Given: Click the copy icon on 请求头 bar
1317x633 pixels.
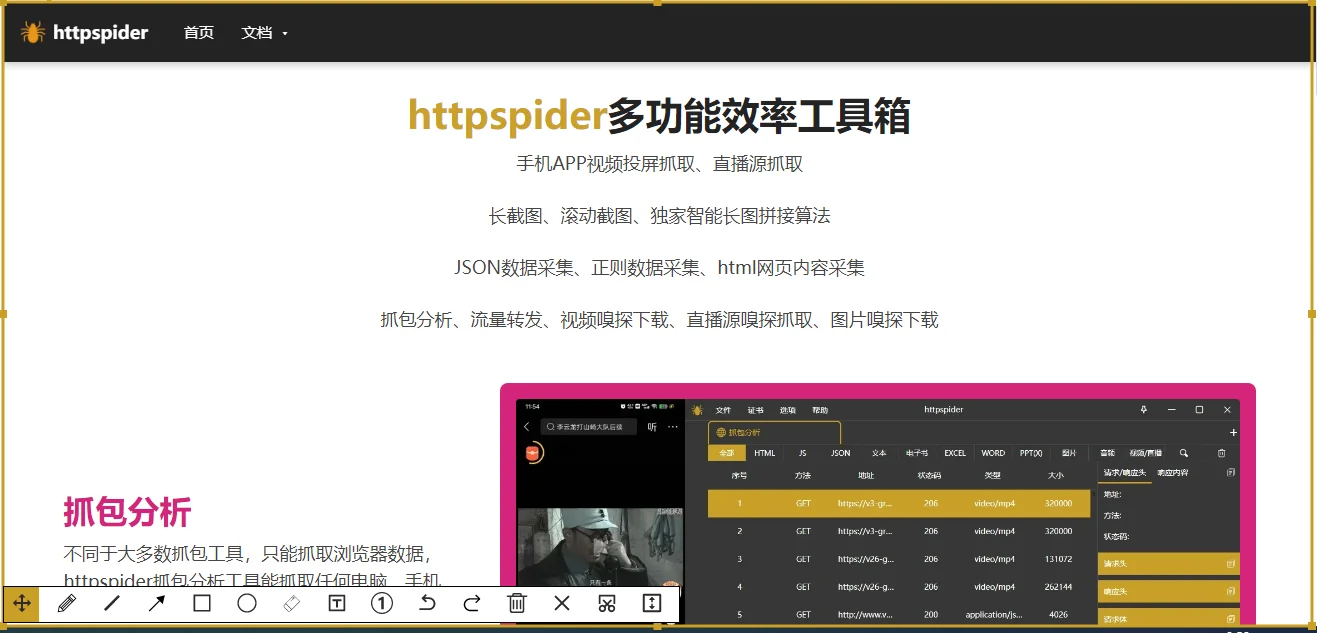Looking at the screenshot, I should click(1231, 564).
